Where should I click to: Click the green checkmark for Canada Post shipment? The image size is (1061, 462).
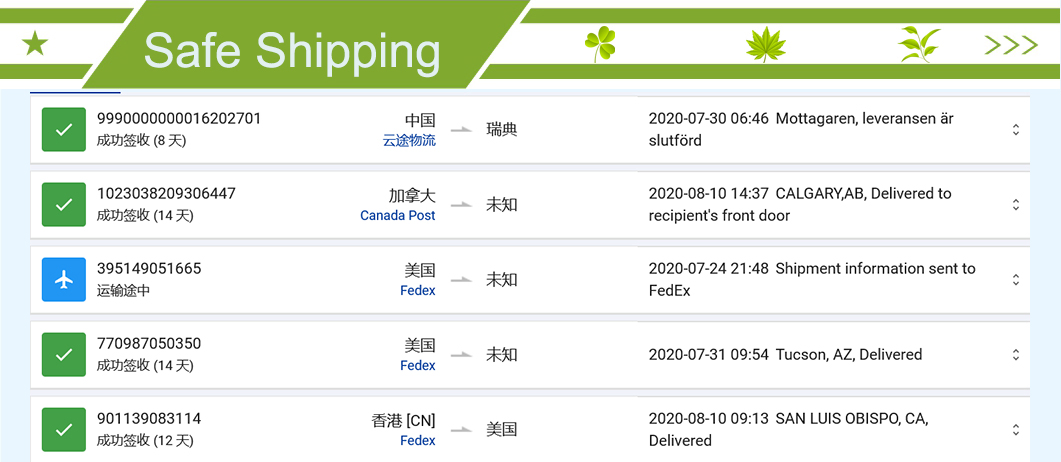tap(64, 204)
